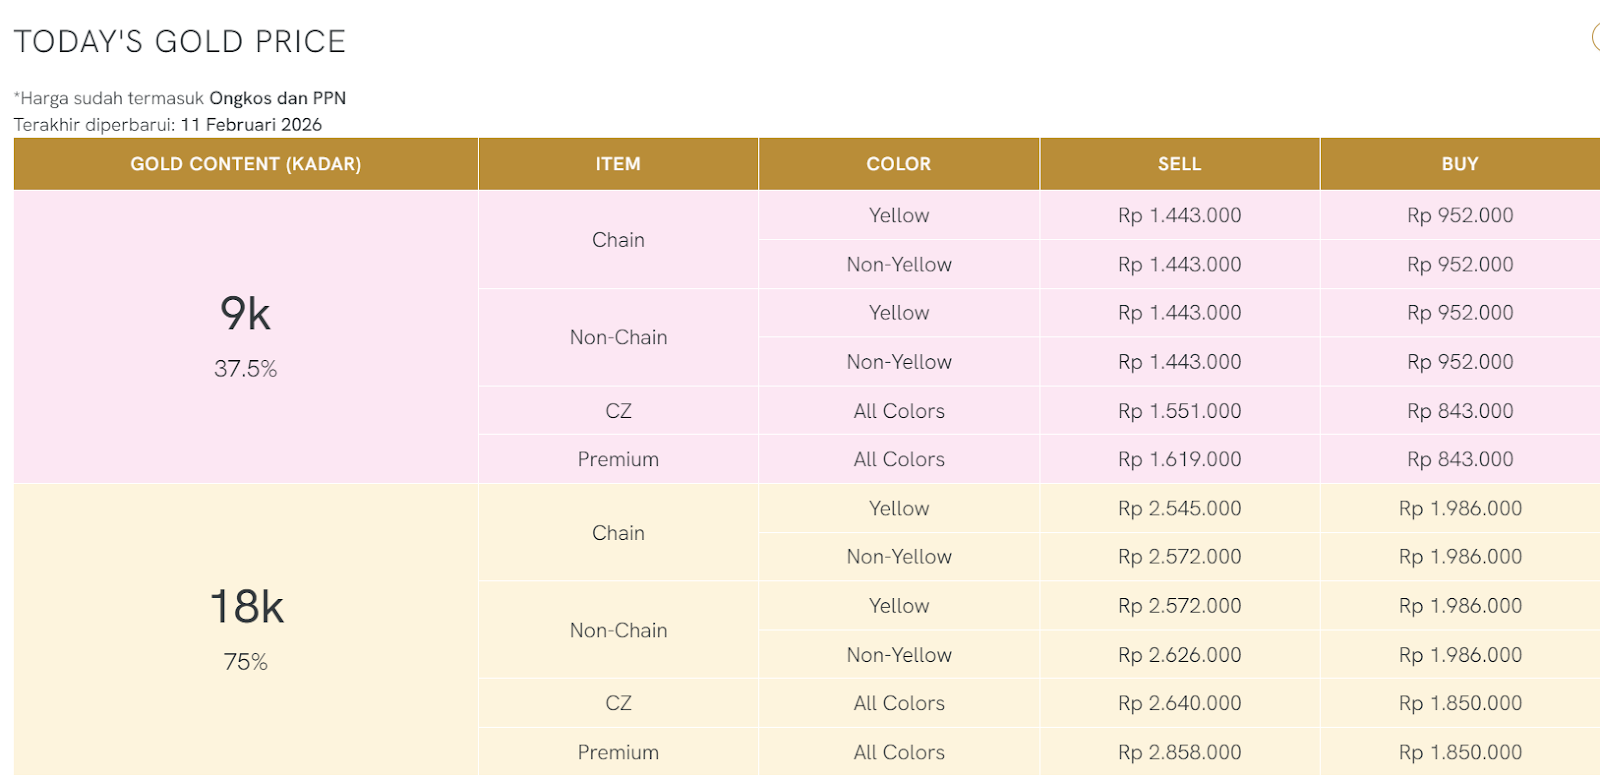Click the ITEM column header
The height and width of the screenshot is (779, 1600).
[618, 164]
